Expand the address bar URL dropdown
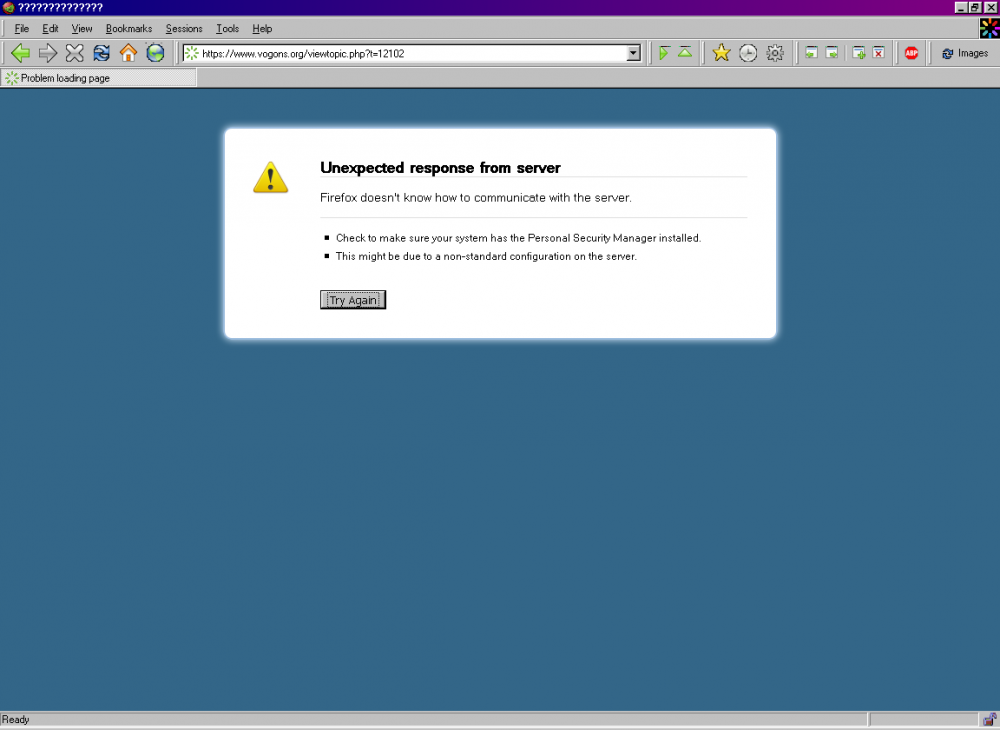This screenshot has height=730, width=1000. click(x=633, y=53)
